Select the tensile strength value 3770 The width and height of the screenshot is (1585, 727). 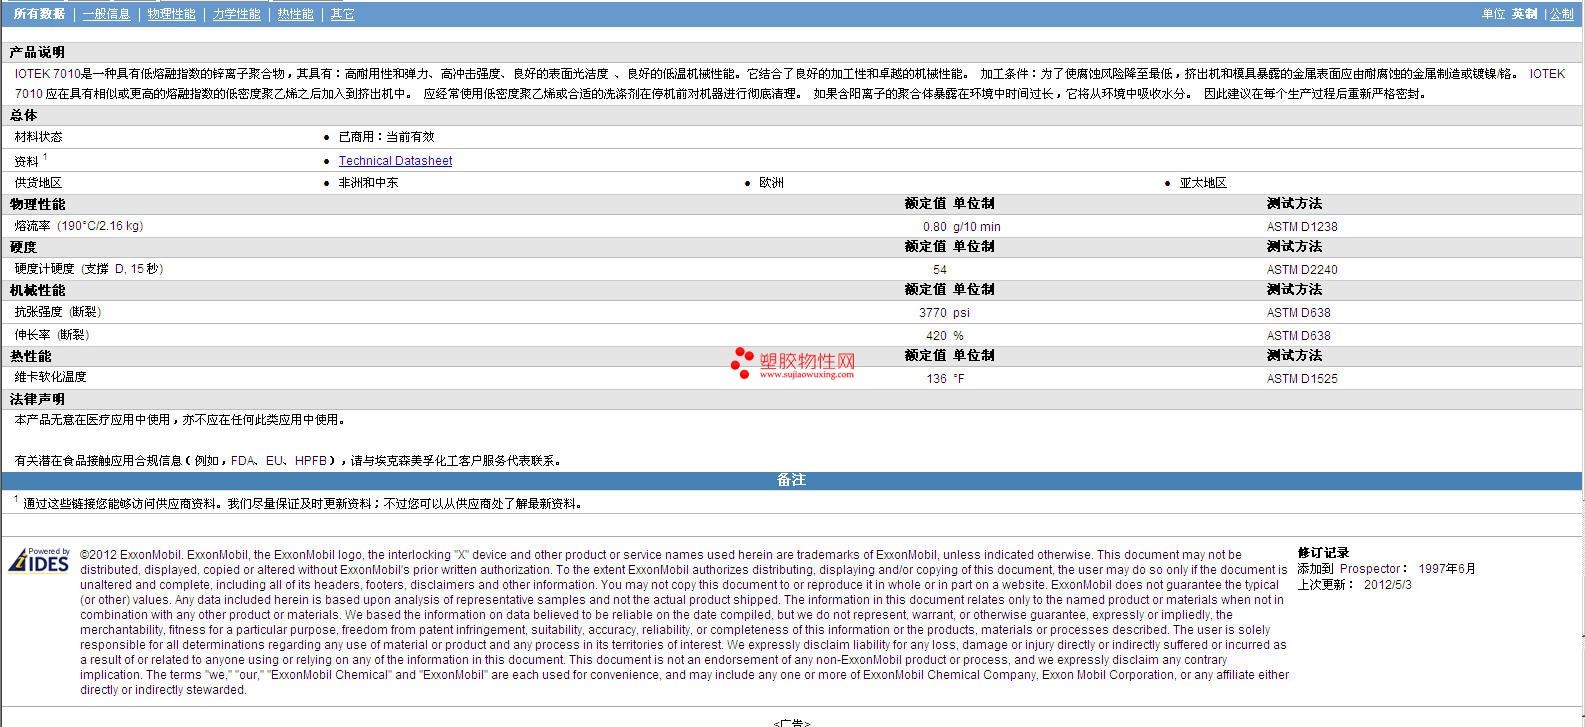pyautogui.click(x=932, y=313)
